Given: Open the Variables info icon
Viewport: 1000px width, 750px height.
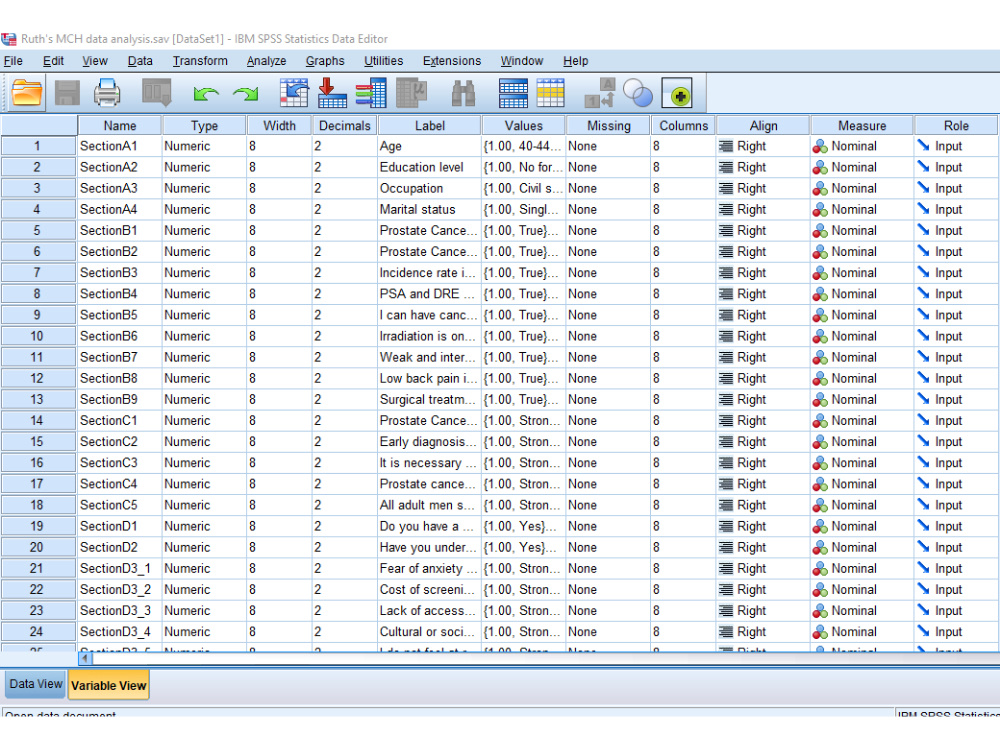Looking at the screenshot, I should [x=371, y=93].
